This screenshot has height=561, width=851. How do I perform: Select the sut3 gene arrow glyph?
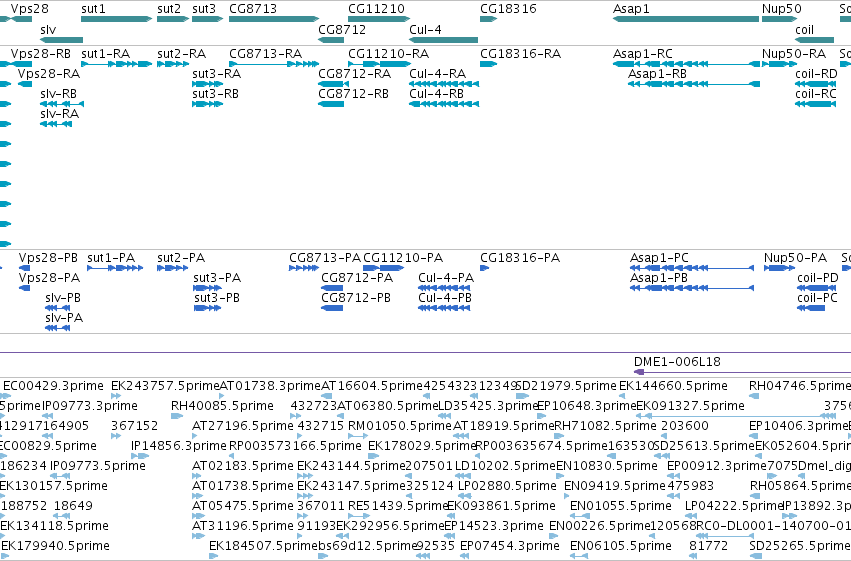point(207,19)
